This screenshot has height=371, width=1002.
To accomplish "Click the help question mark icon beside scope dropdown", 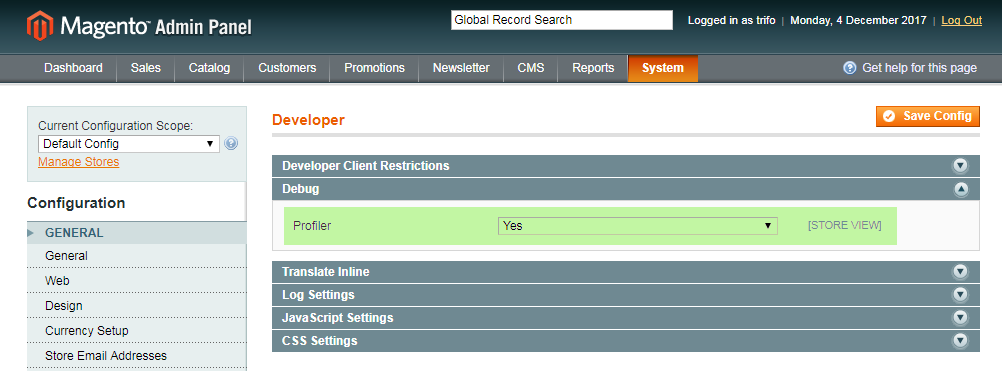I will [x=231, y=144].
